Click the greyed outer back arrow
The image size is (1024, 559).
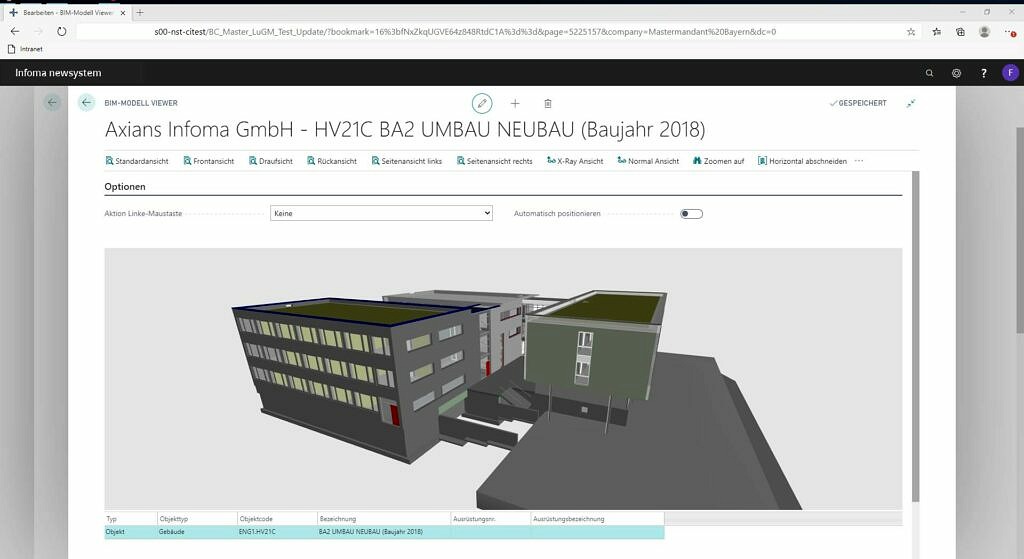click(52, 102)
